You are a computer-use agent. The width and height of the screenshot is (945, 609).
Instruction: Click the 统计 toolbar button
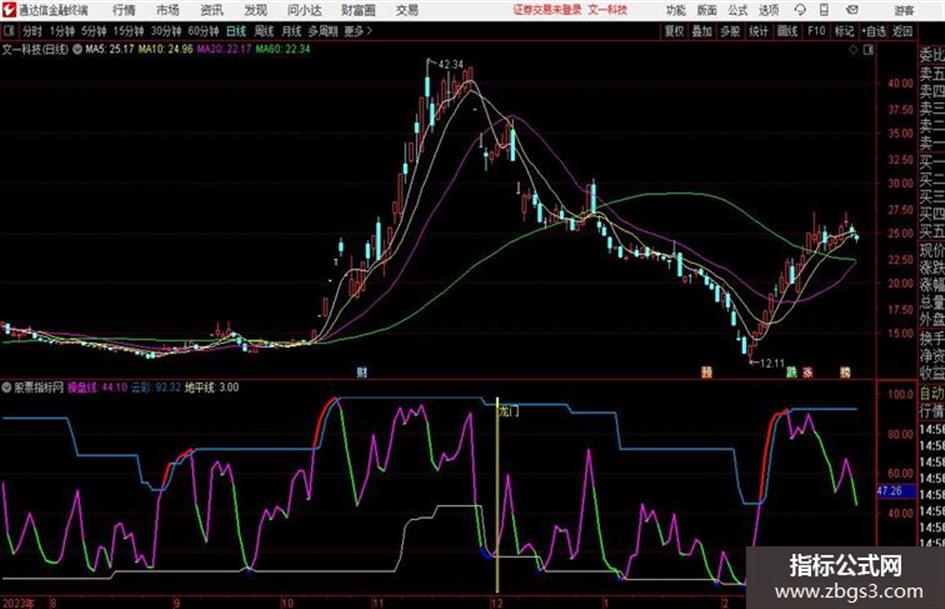[x=759, y=31]
